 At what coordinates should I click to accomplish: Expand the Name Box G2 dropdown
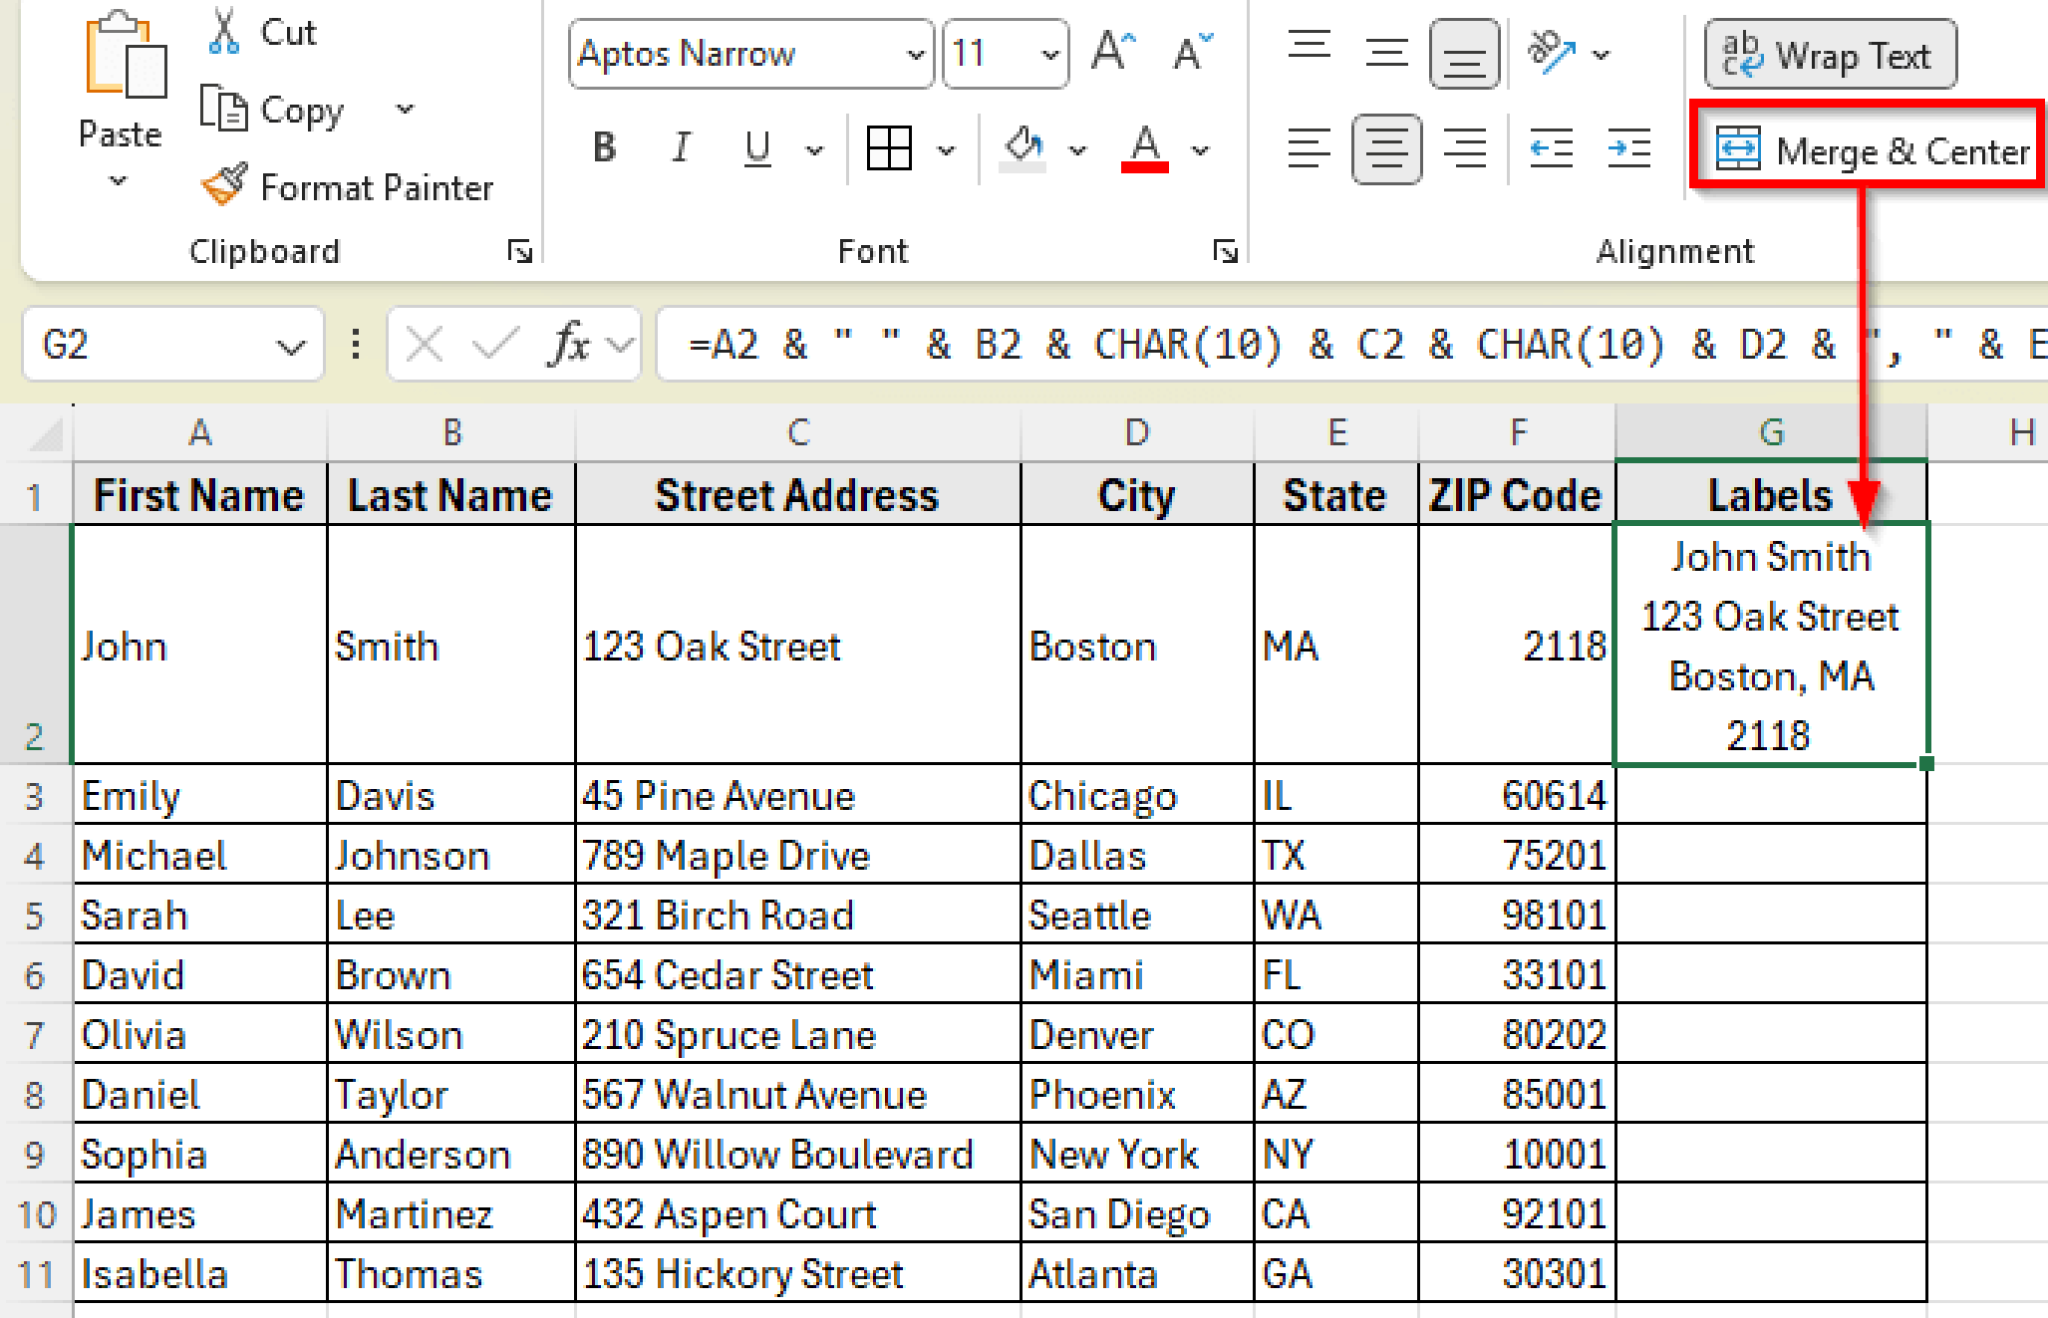tap(290, 347)
